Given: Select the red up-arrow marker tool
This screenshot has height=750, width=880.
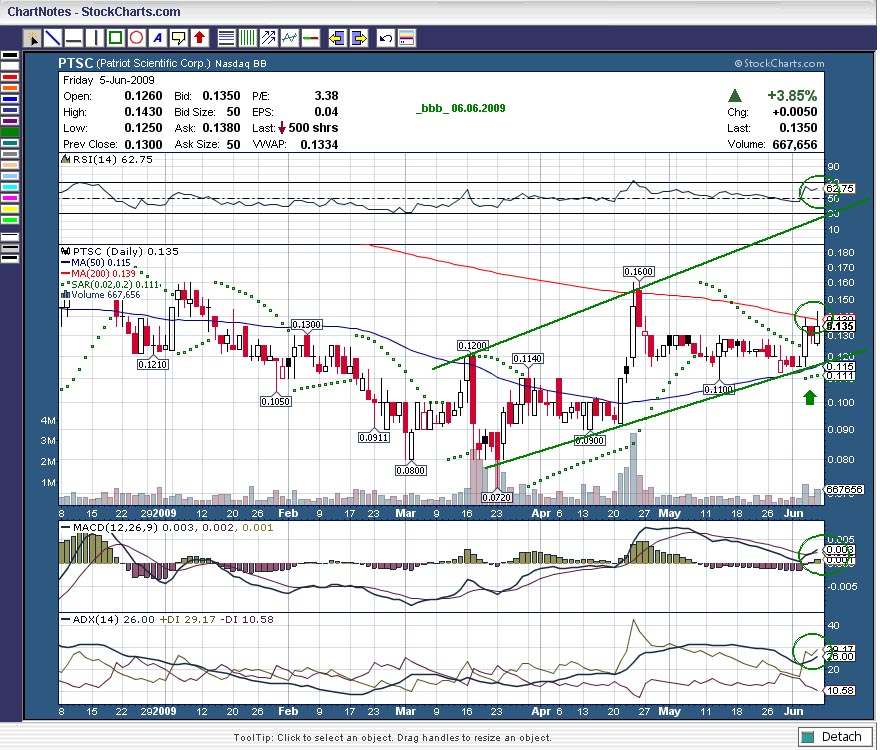Looking at the screenshot, I should click(199, 38).
